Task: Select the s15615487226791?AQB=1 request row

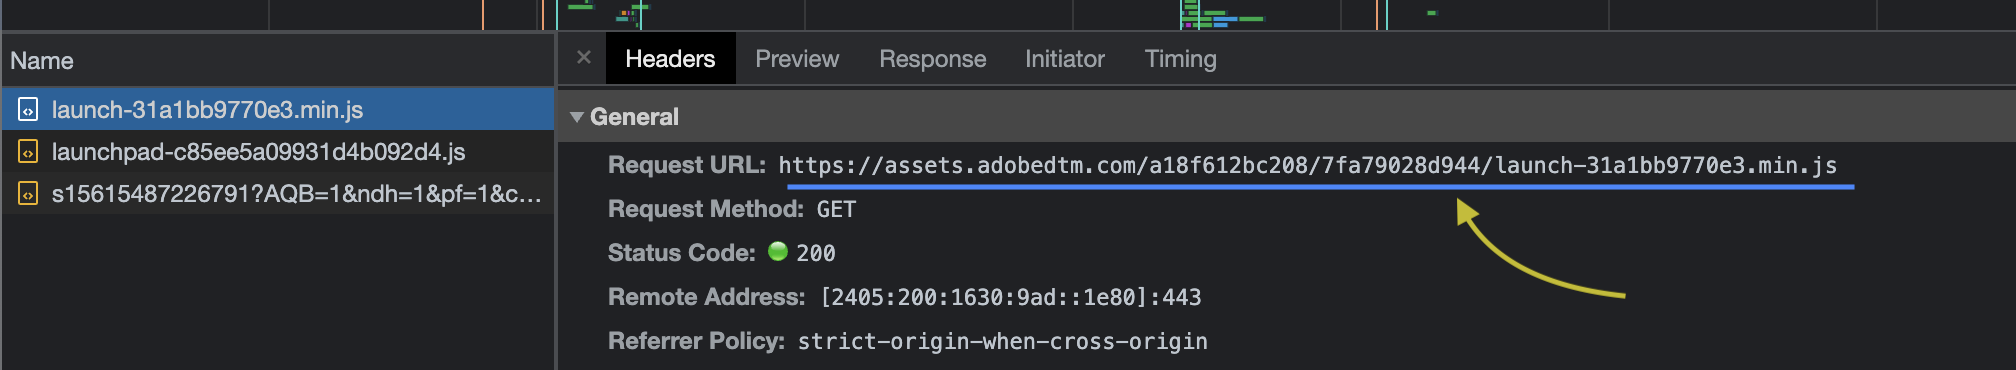Action: point(278,194)
